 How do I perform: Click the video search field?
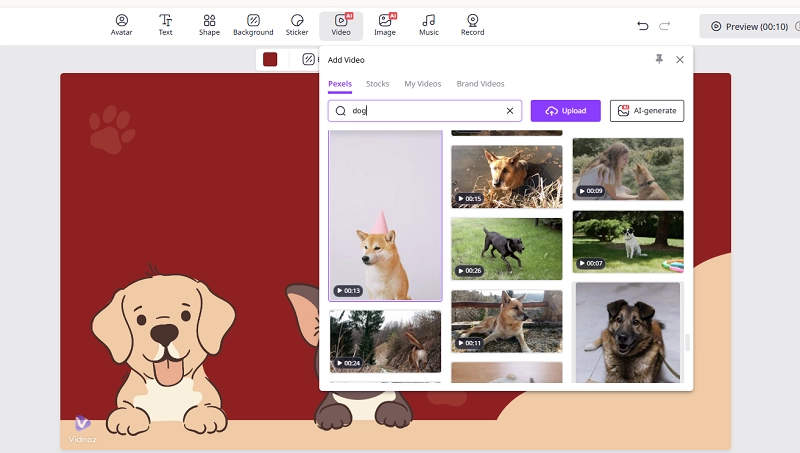pos(424,111)
